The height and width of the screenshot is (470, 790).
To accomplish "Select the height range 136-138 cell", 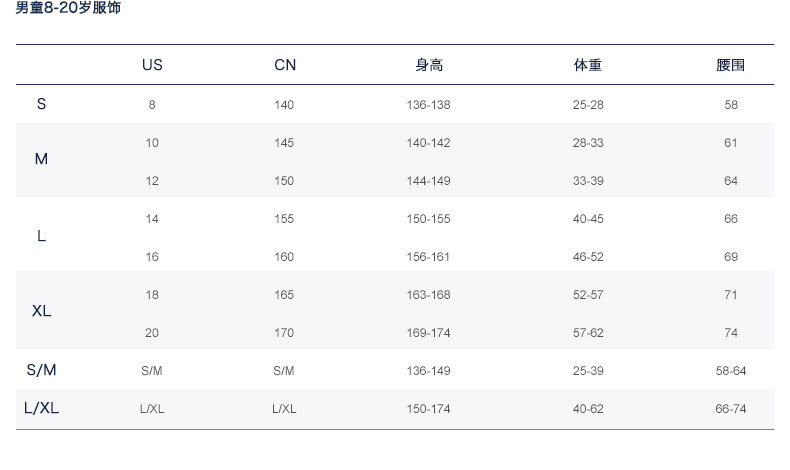I will 428,105.
